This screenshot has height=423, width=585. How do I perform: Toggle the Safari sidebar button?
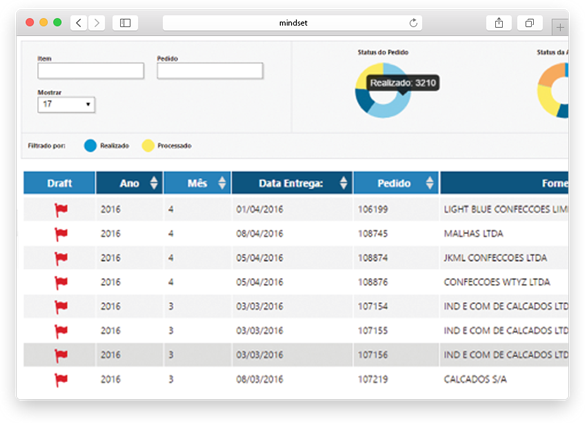125,23
